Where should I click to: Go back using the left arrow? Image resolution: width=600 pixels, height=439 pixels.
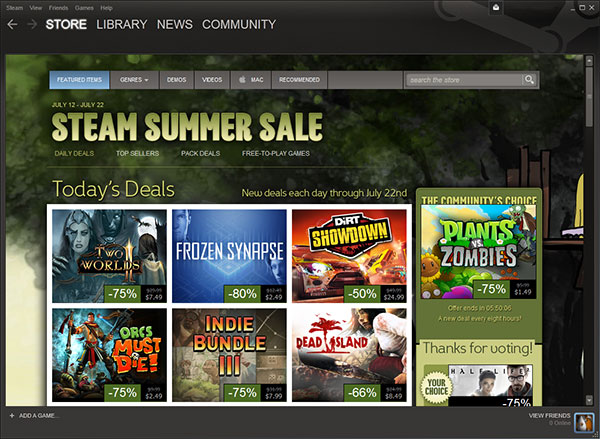click(x=12, y=24)
